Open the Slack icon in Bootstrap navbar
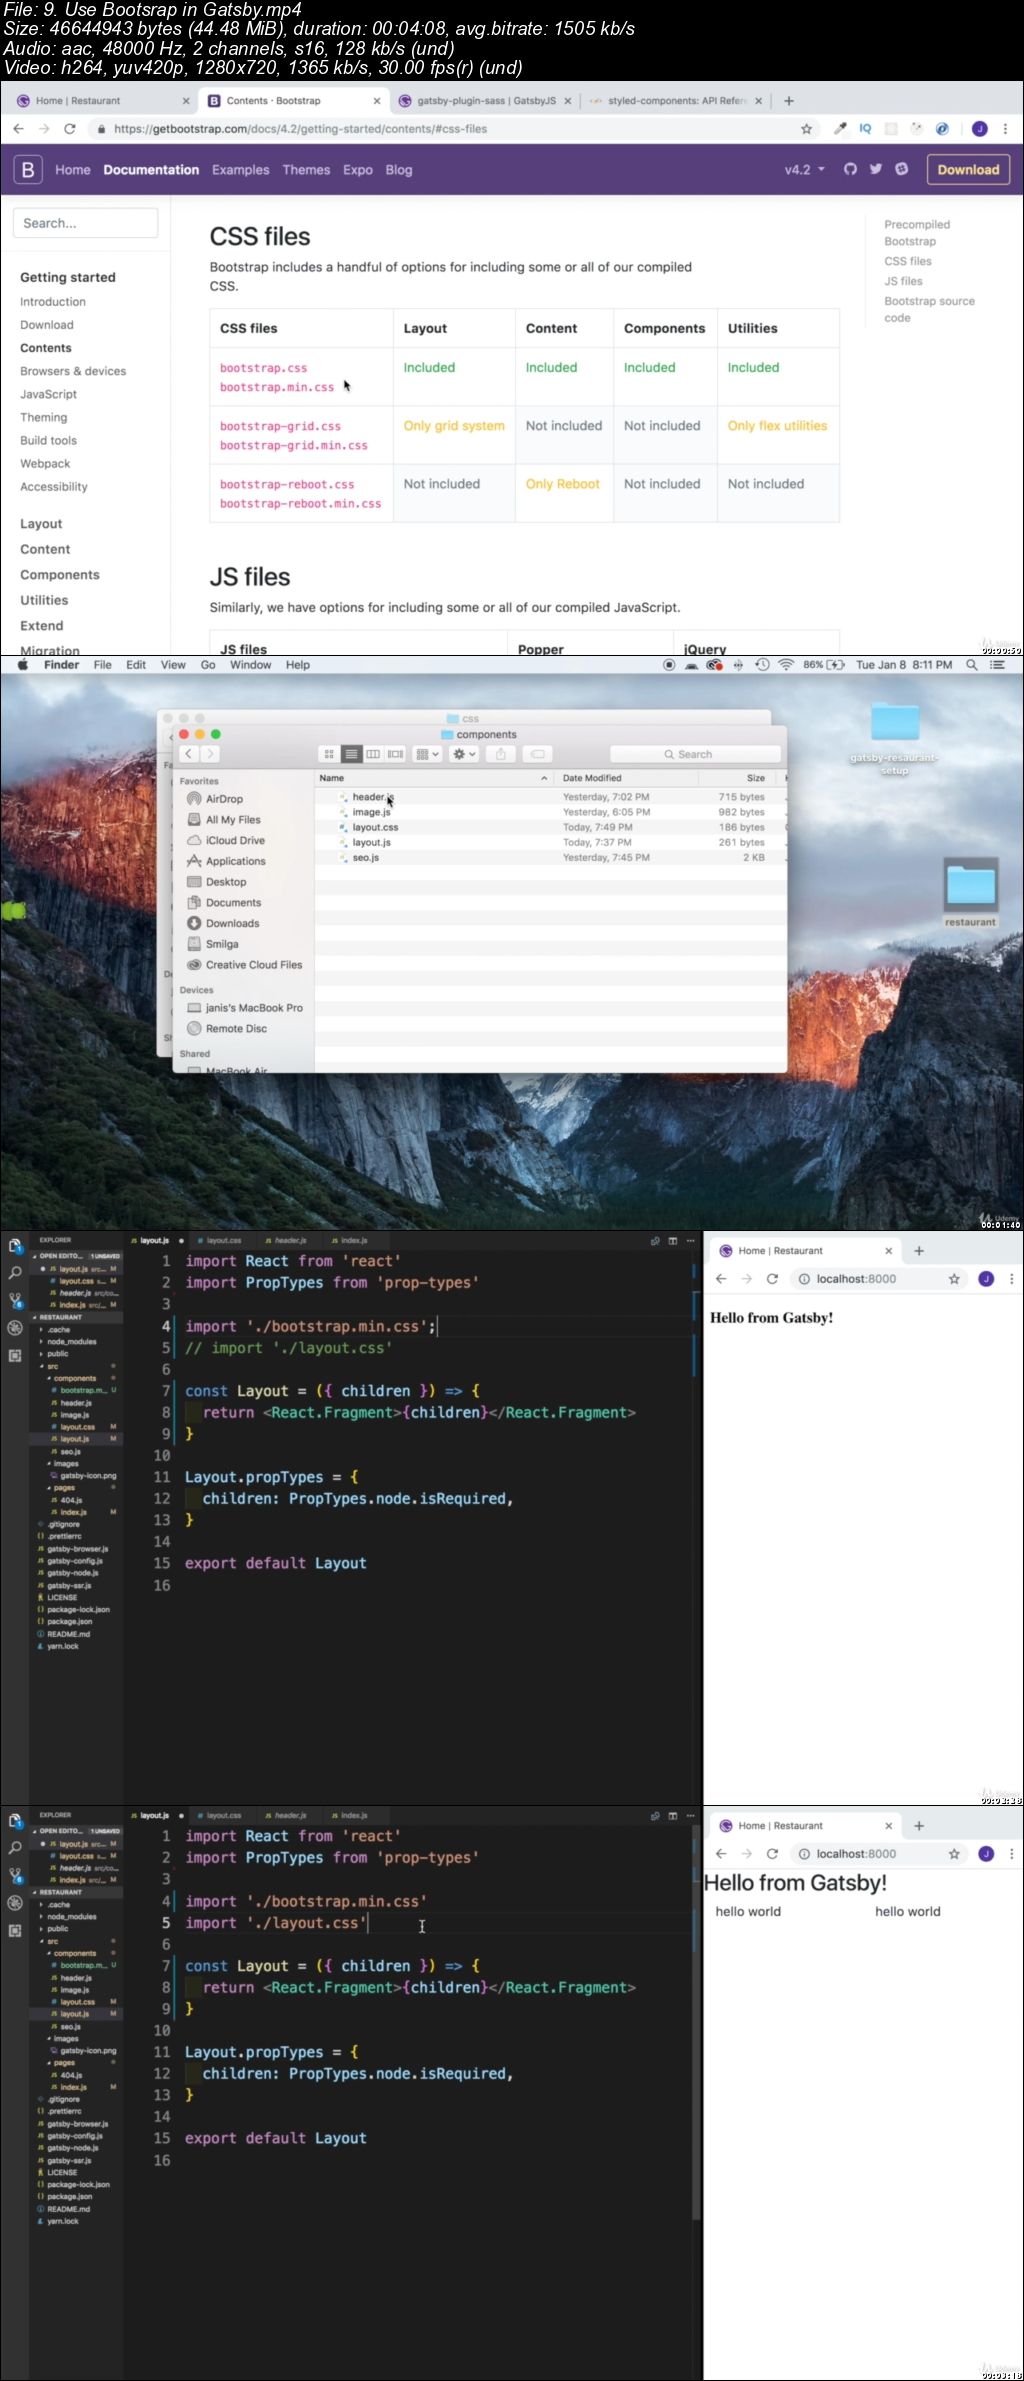Image resolution: width=1024 pixels, height=2381 pixels. coord(902,169)
